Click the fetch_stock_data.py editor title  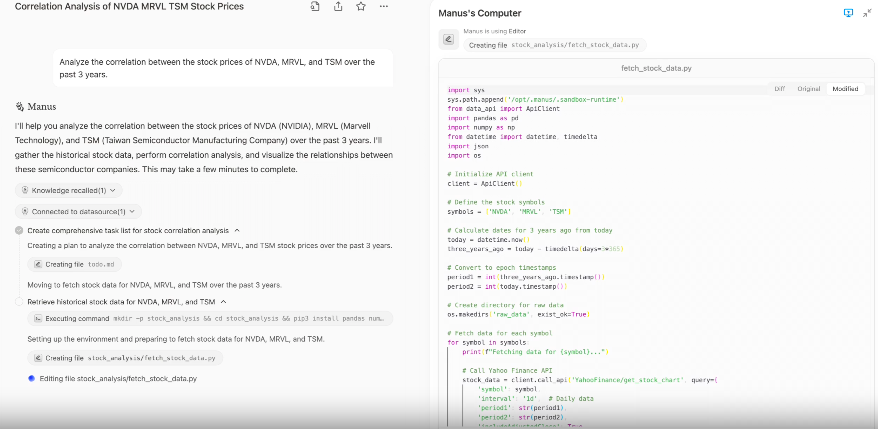(656, 68)
